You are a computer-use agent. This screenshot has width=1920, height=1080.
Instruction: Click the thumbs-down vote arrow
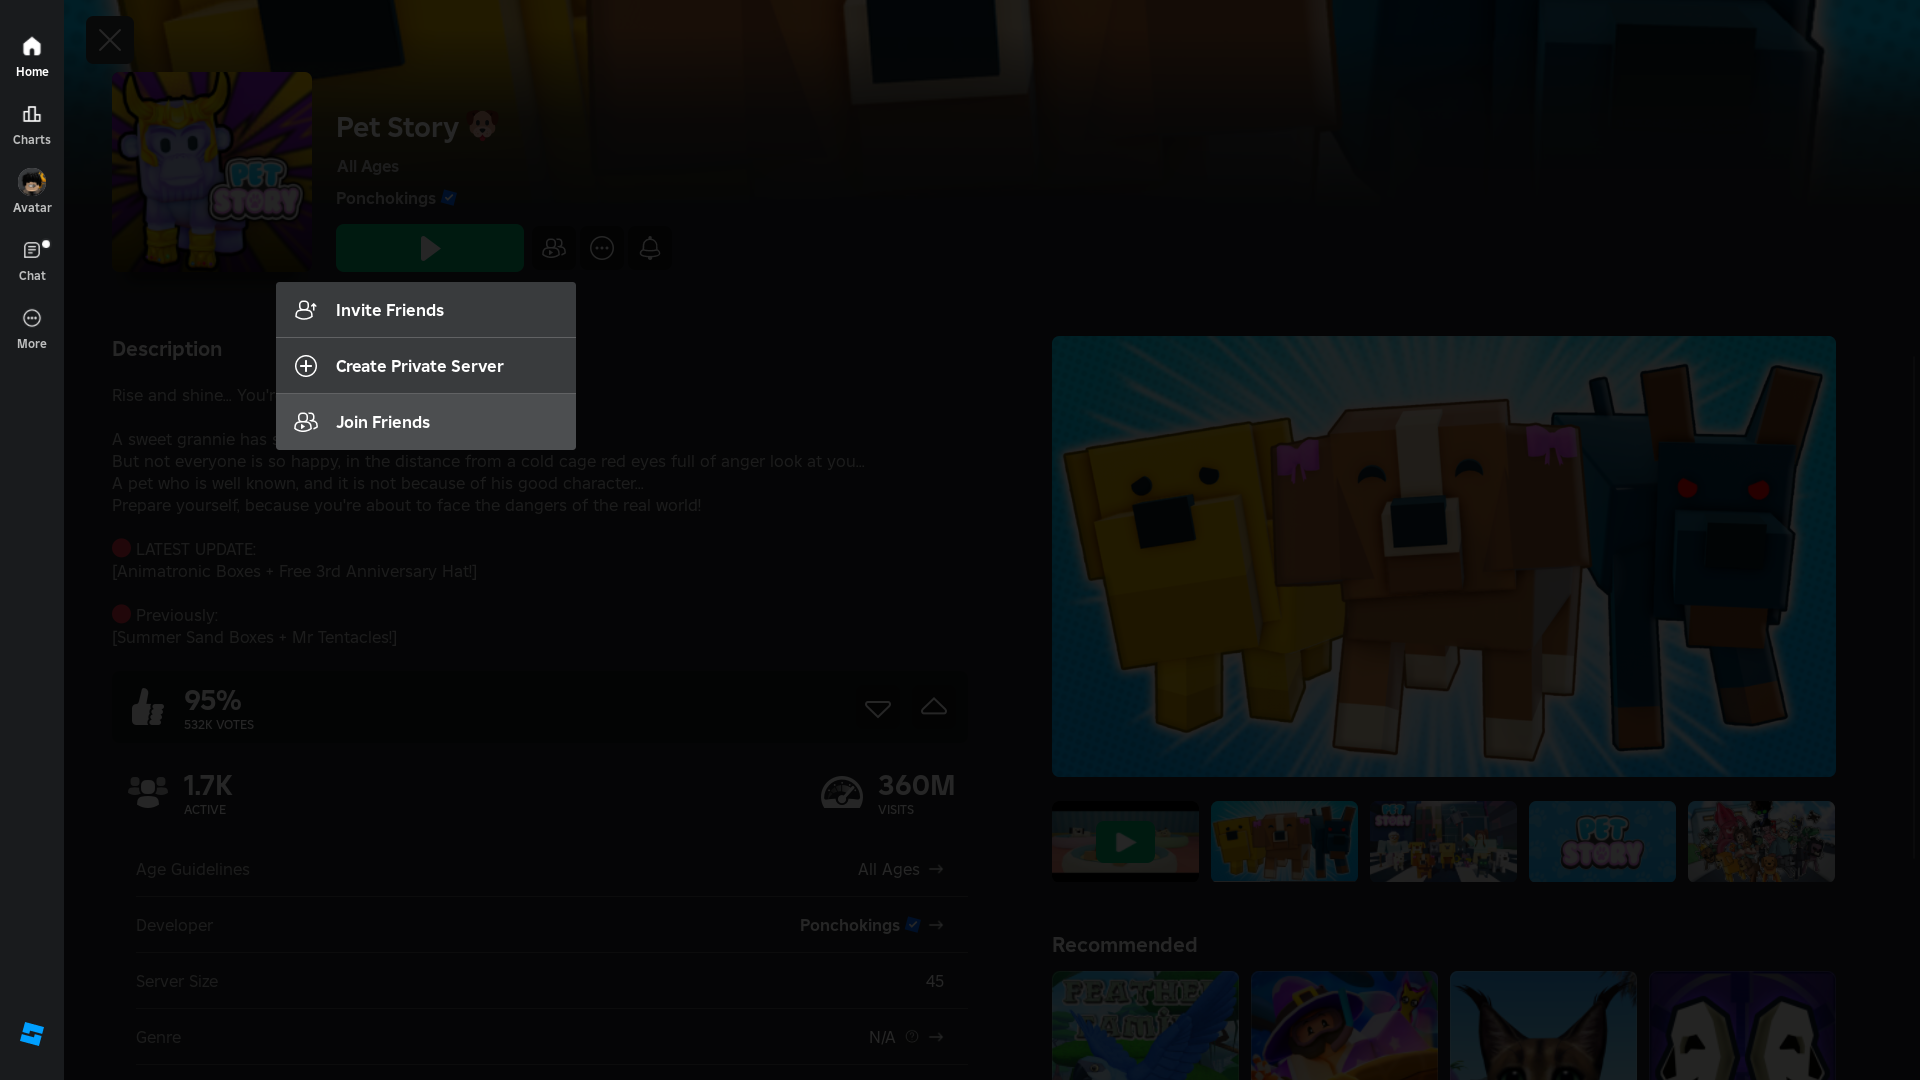(877, 708)
